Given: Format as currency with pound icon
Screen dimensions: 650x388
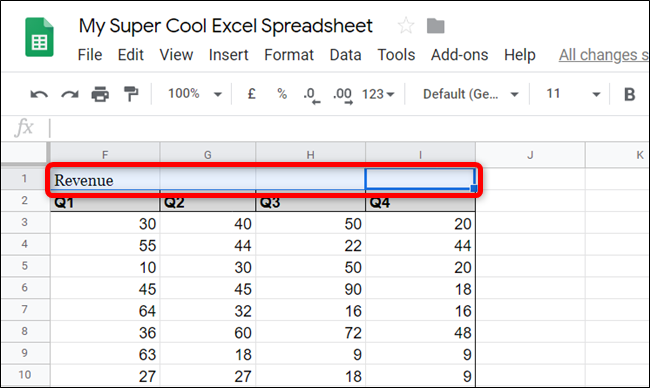Looking at the screenshot, I should [251, 94].
